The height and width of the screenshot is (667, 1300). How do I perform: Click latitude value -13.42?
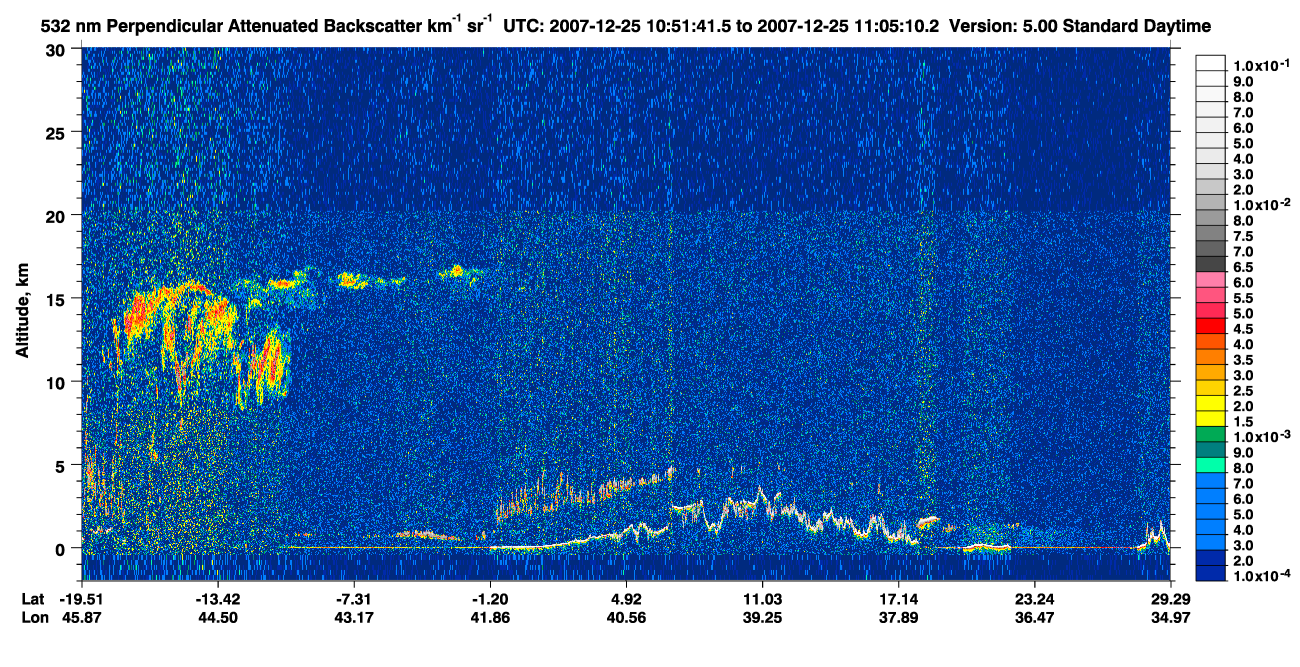(x=218, y=599)
